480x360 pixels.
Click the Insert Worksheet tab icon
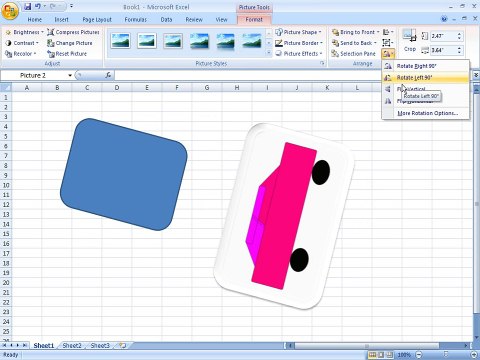123,346
